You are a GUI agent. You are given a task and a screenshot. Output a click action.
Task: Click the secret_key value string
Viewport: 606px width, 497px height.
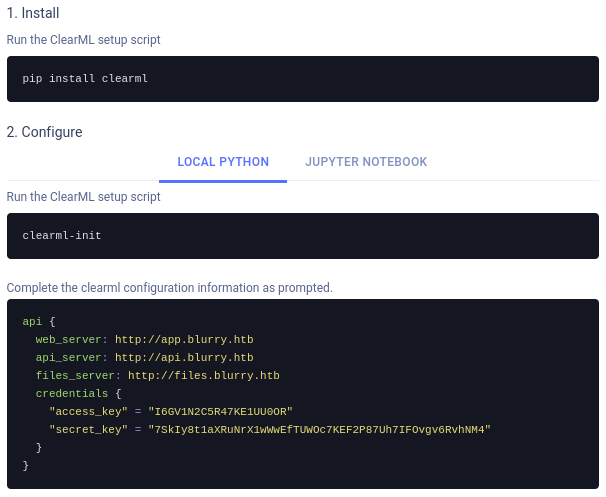320,430
